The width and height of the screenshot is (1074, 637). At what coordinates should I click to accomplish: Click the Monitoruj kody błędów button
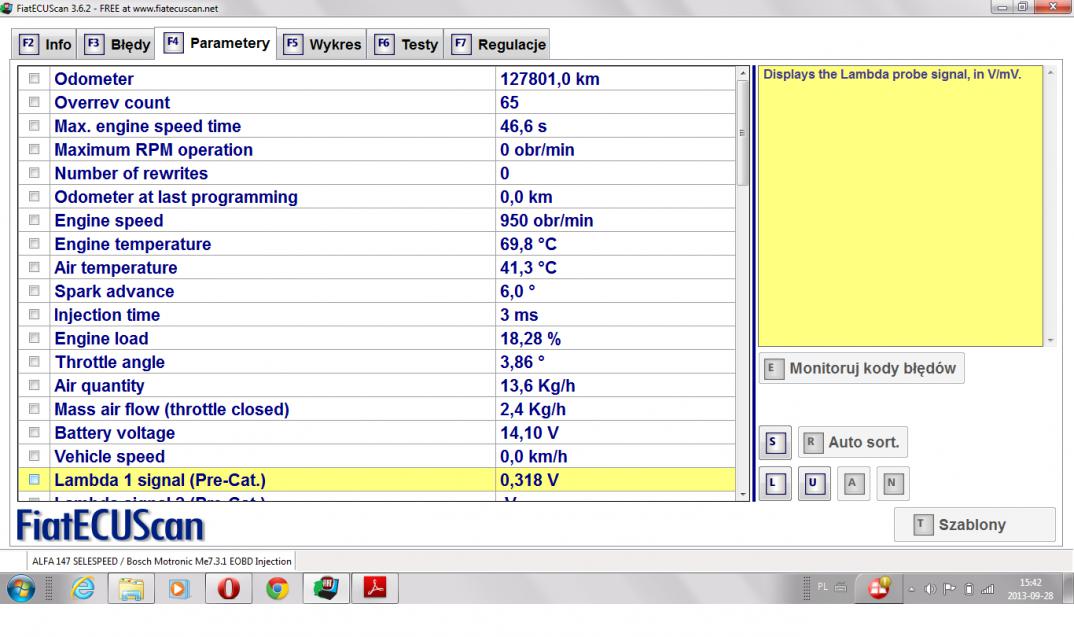pos(862,369)
